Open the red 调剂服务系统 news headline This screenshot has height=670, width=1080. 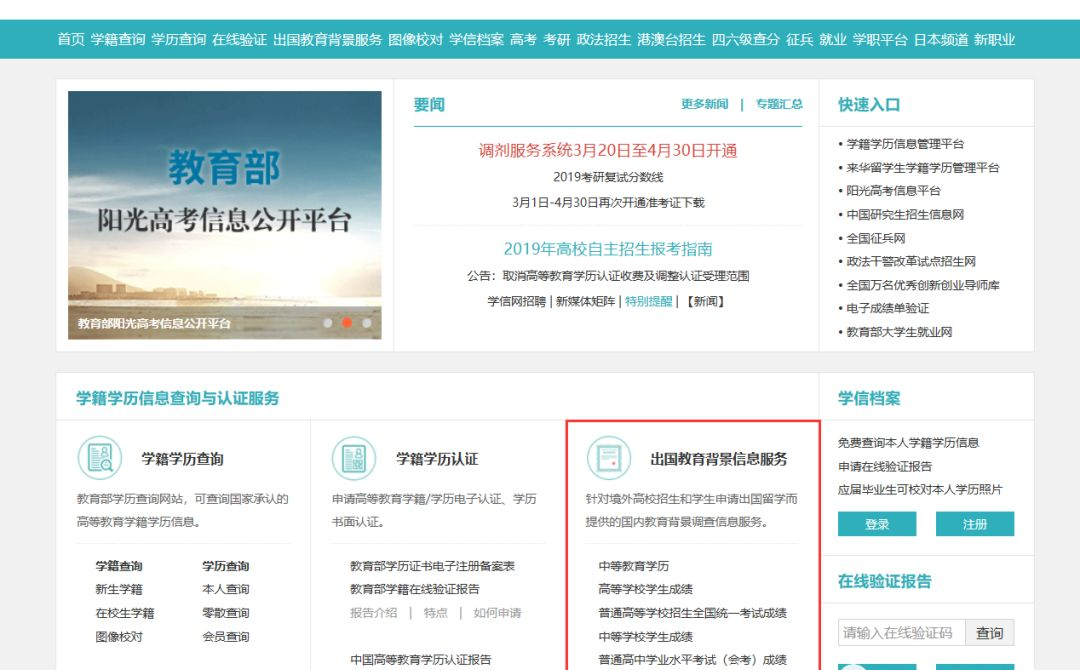(607, 151)
